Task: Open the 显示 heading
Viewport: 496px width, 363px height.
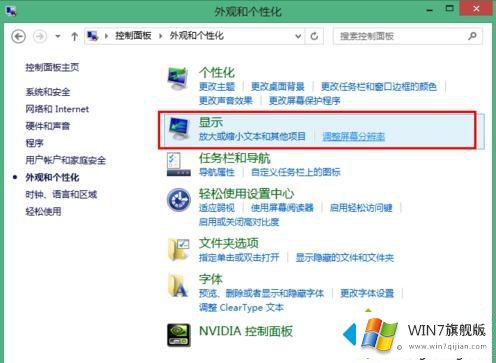Action: tap(211, 122)
